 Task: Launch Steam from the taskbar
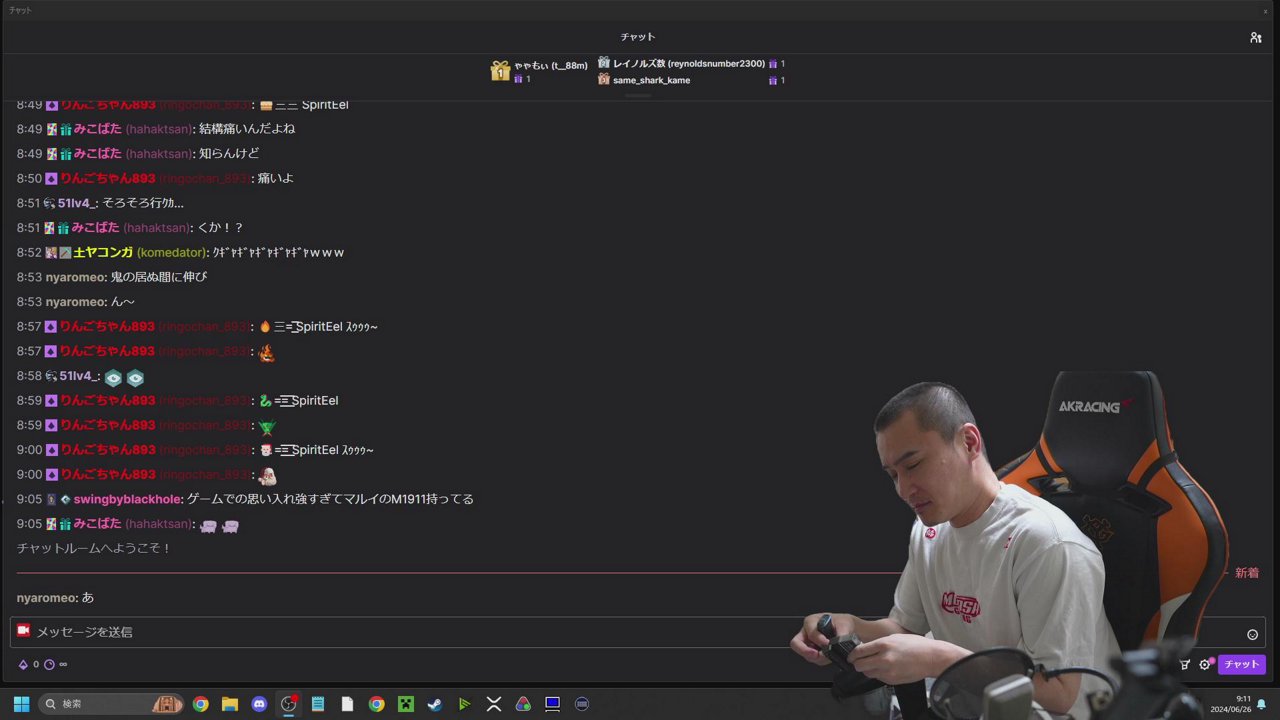(435, 704)
